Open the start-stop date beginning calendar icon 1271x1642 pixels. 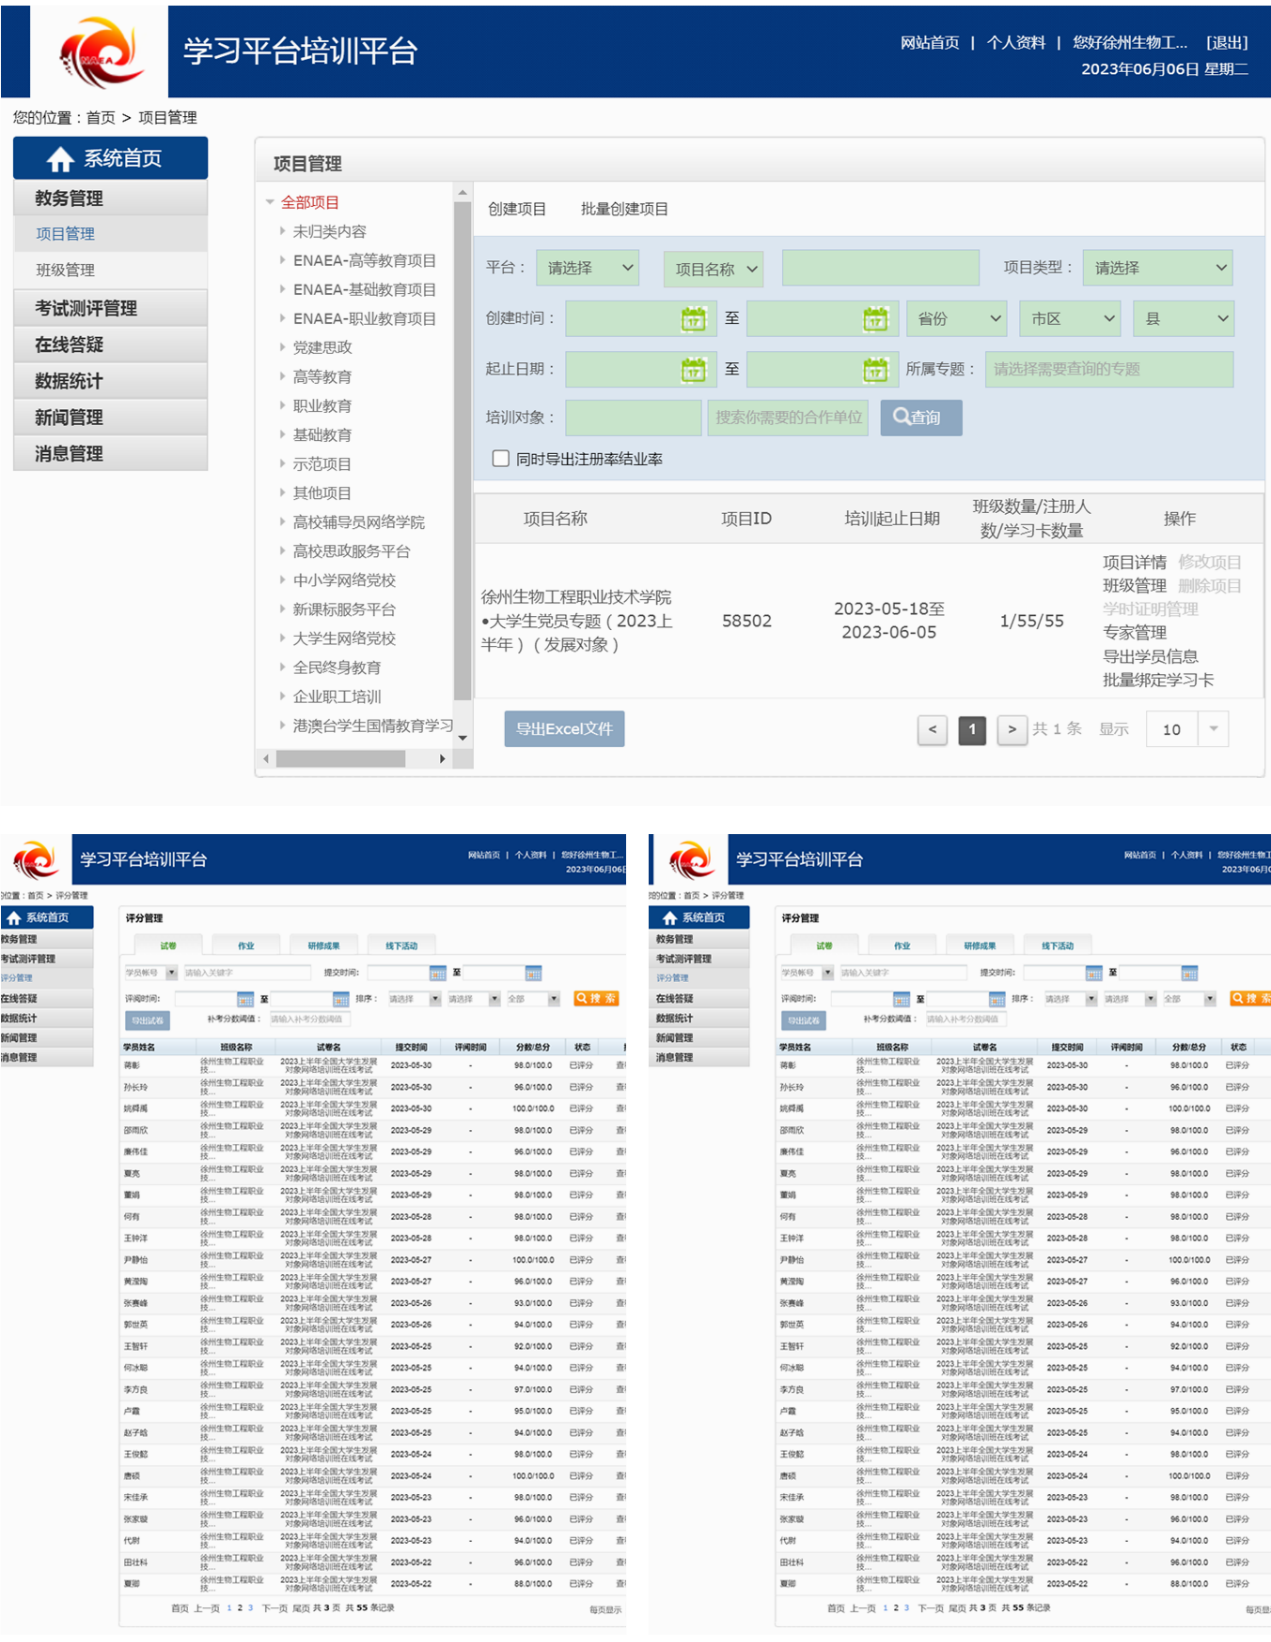click(692, 369)
